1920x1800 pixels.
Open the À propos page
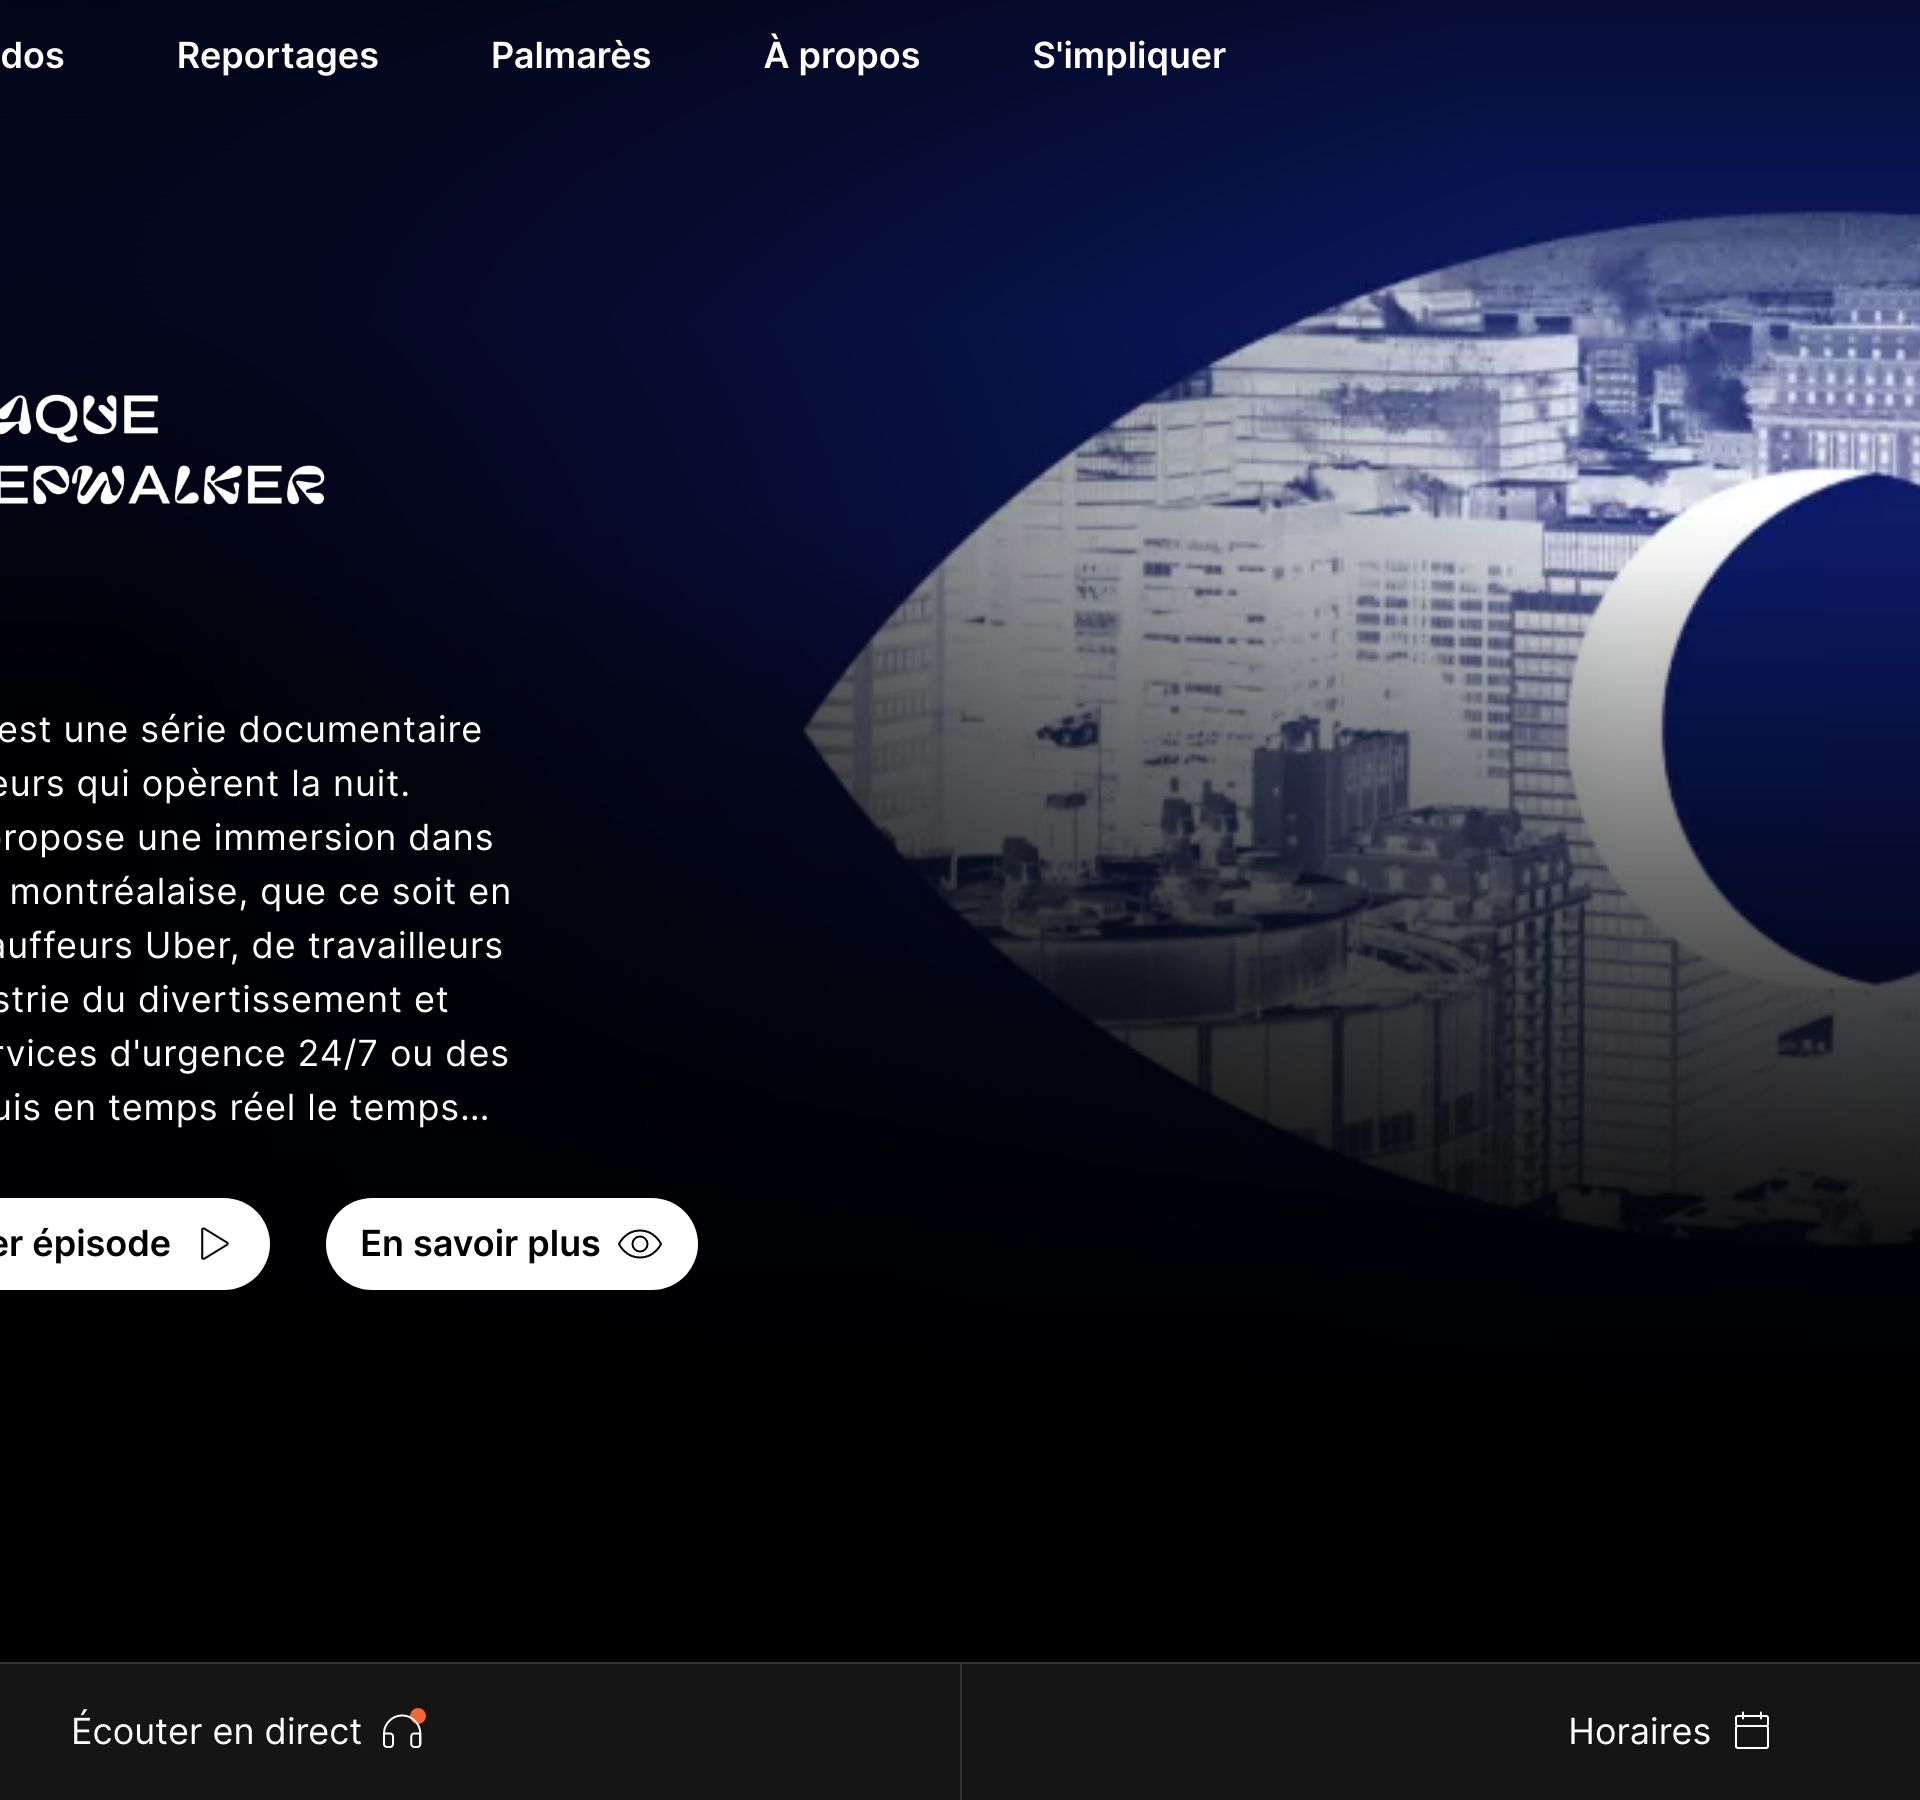coord(841,56)
